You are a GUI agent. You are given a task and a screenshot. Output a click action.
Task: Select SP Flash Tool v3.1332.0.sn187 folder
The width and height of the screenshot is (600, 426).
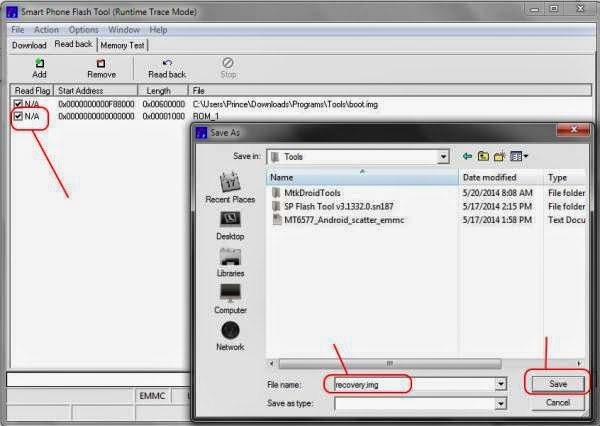coord(333,206)
